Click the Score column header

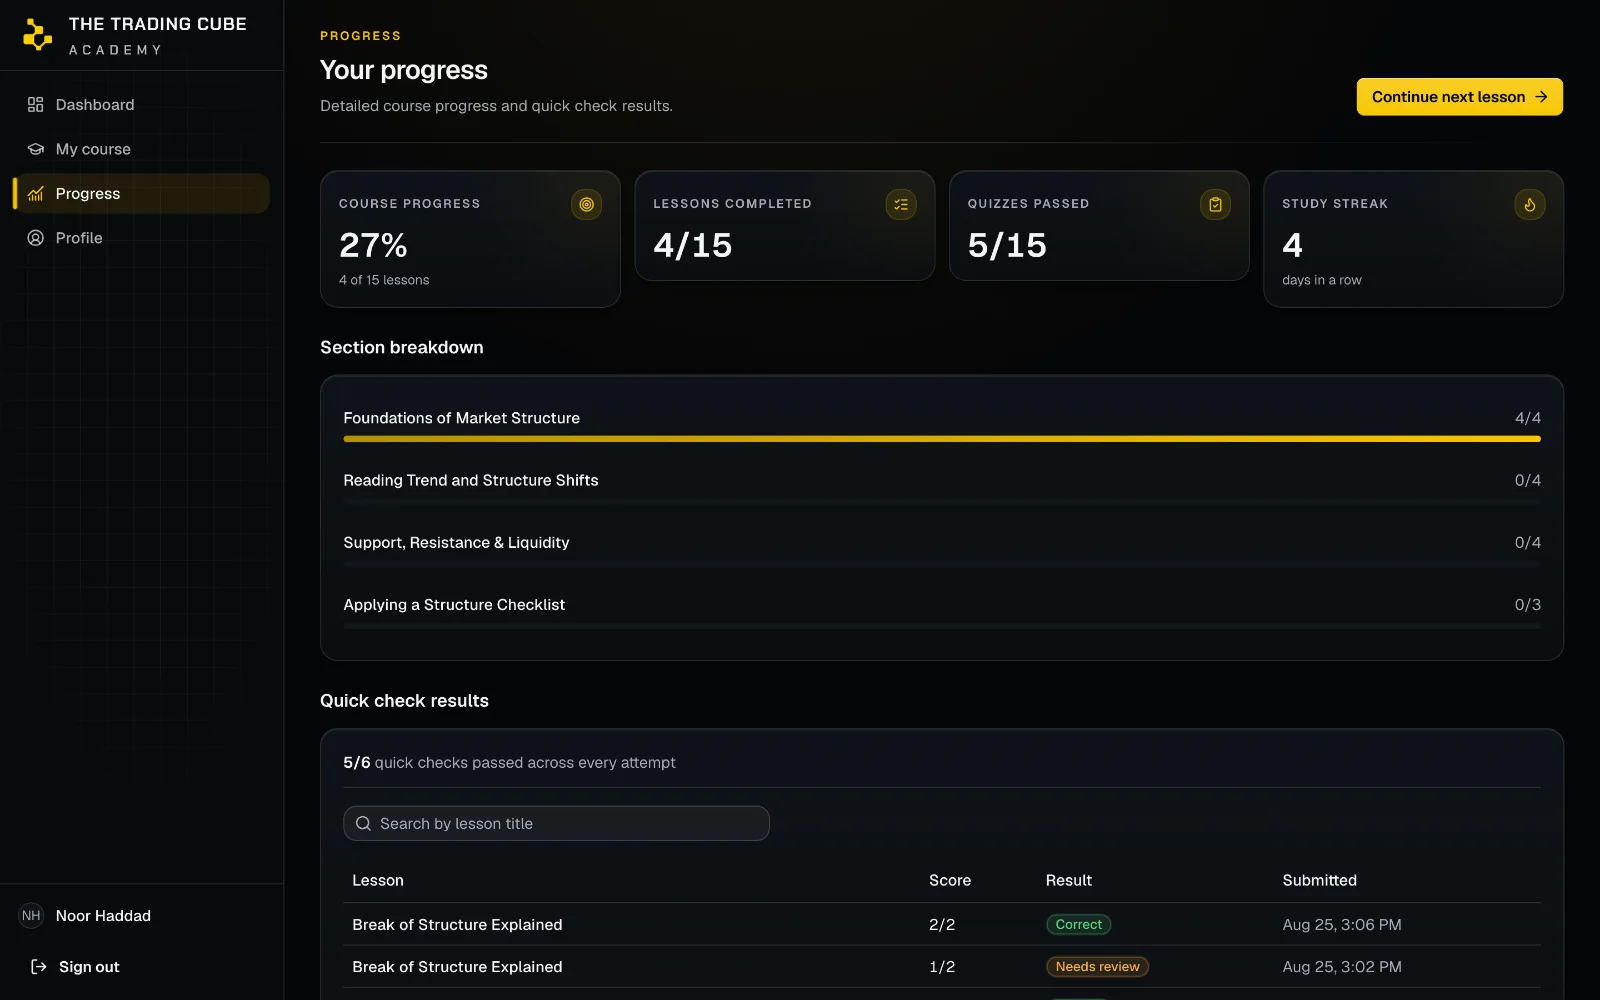[950, 881]
